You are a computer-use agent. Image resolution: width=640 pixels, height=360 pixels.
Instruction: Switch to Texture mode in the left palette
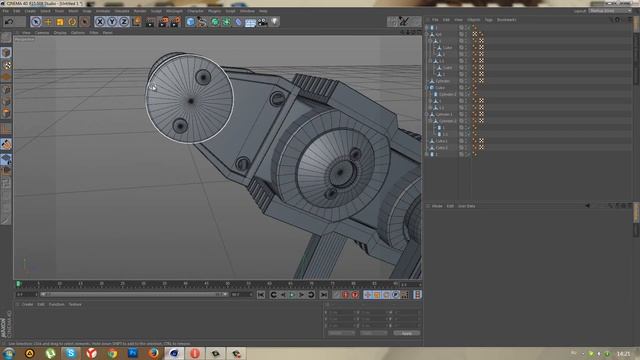6,65
